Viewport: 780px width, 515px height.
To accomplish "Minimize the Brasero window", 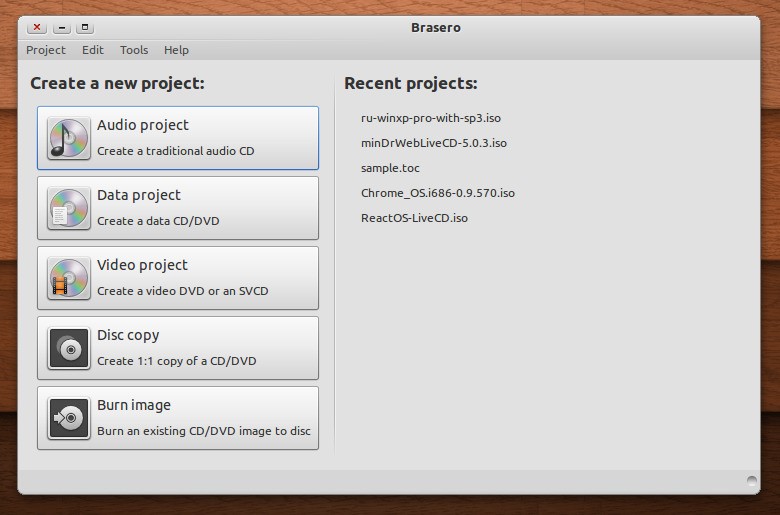I will pos(62,27).
